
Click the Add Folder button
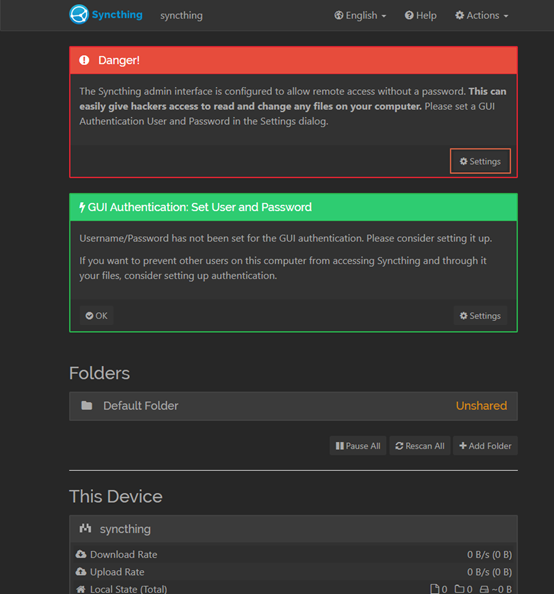(x=485, y=446)
